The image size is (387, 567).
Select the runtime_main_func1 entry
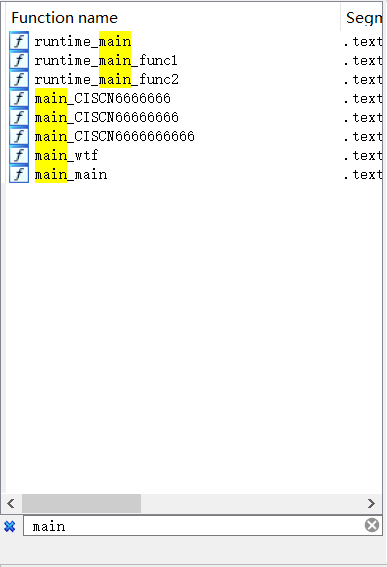click(106, 60)
